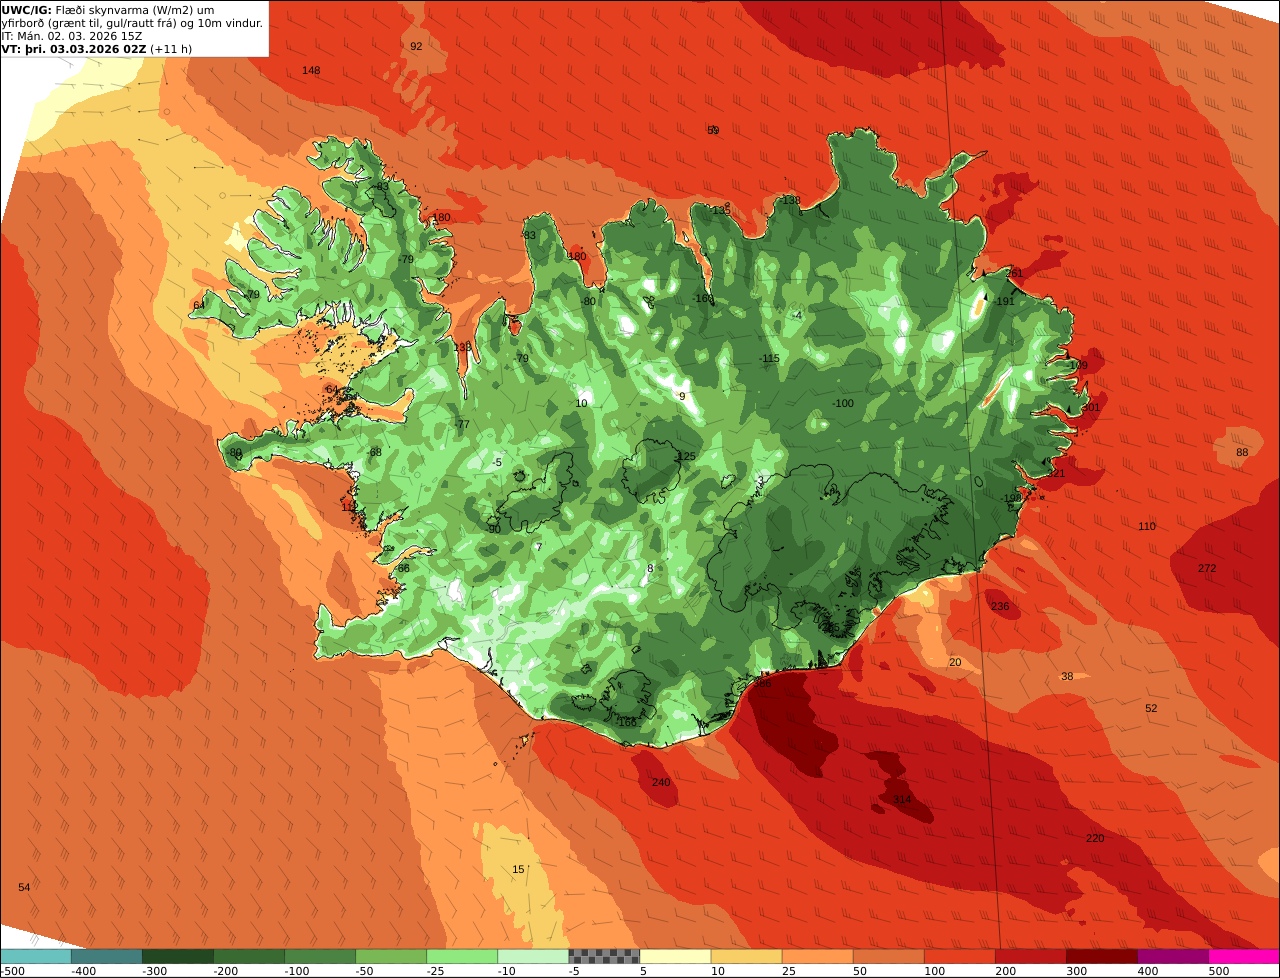
Task: Click the '236' value off the southeast coast
Action: coord(1000,606)
